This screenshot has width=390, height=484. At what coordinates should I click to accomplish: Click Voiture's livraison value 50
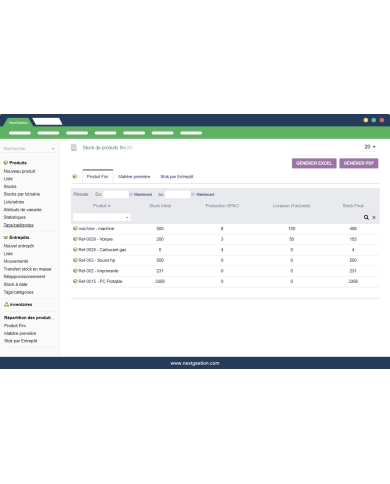click(x=292, y=239)
